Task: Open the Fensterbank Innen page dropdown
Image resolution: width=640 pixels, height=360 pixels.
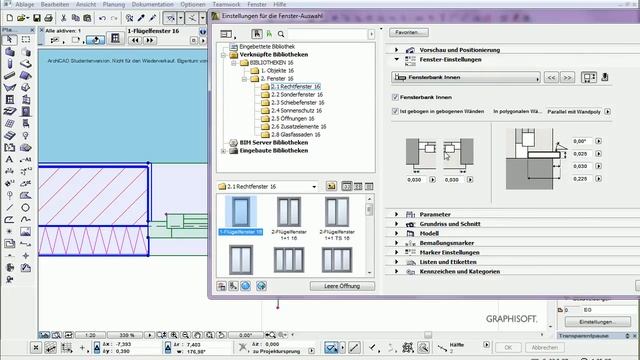Action: (x=466, y=77)
